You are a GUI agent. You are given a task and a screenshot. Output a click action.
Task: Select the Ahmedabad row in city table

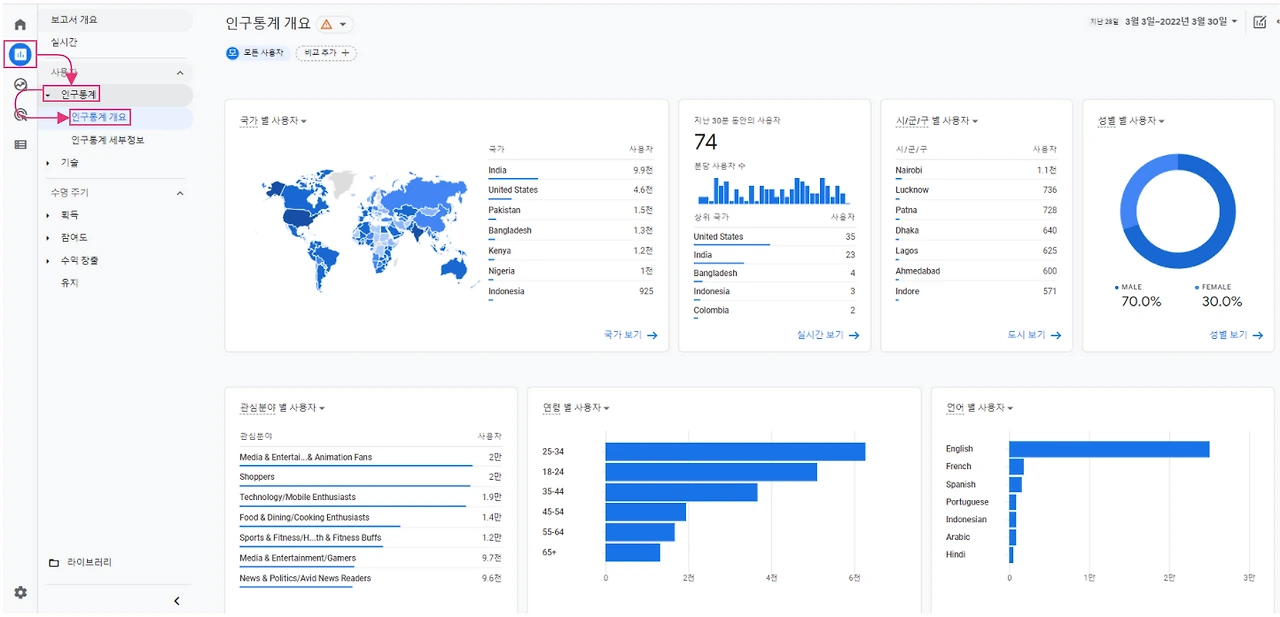pos(976,271)
